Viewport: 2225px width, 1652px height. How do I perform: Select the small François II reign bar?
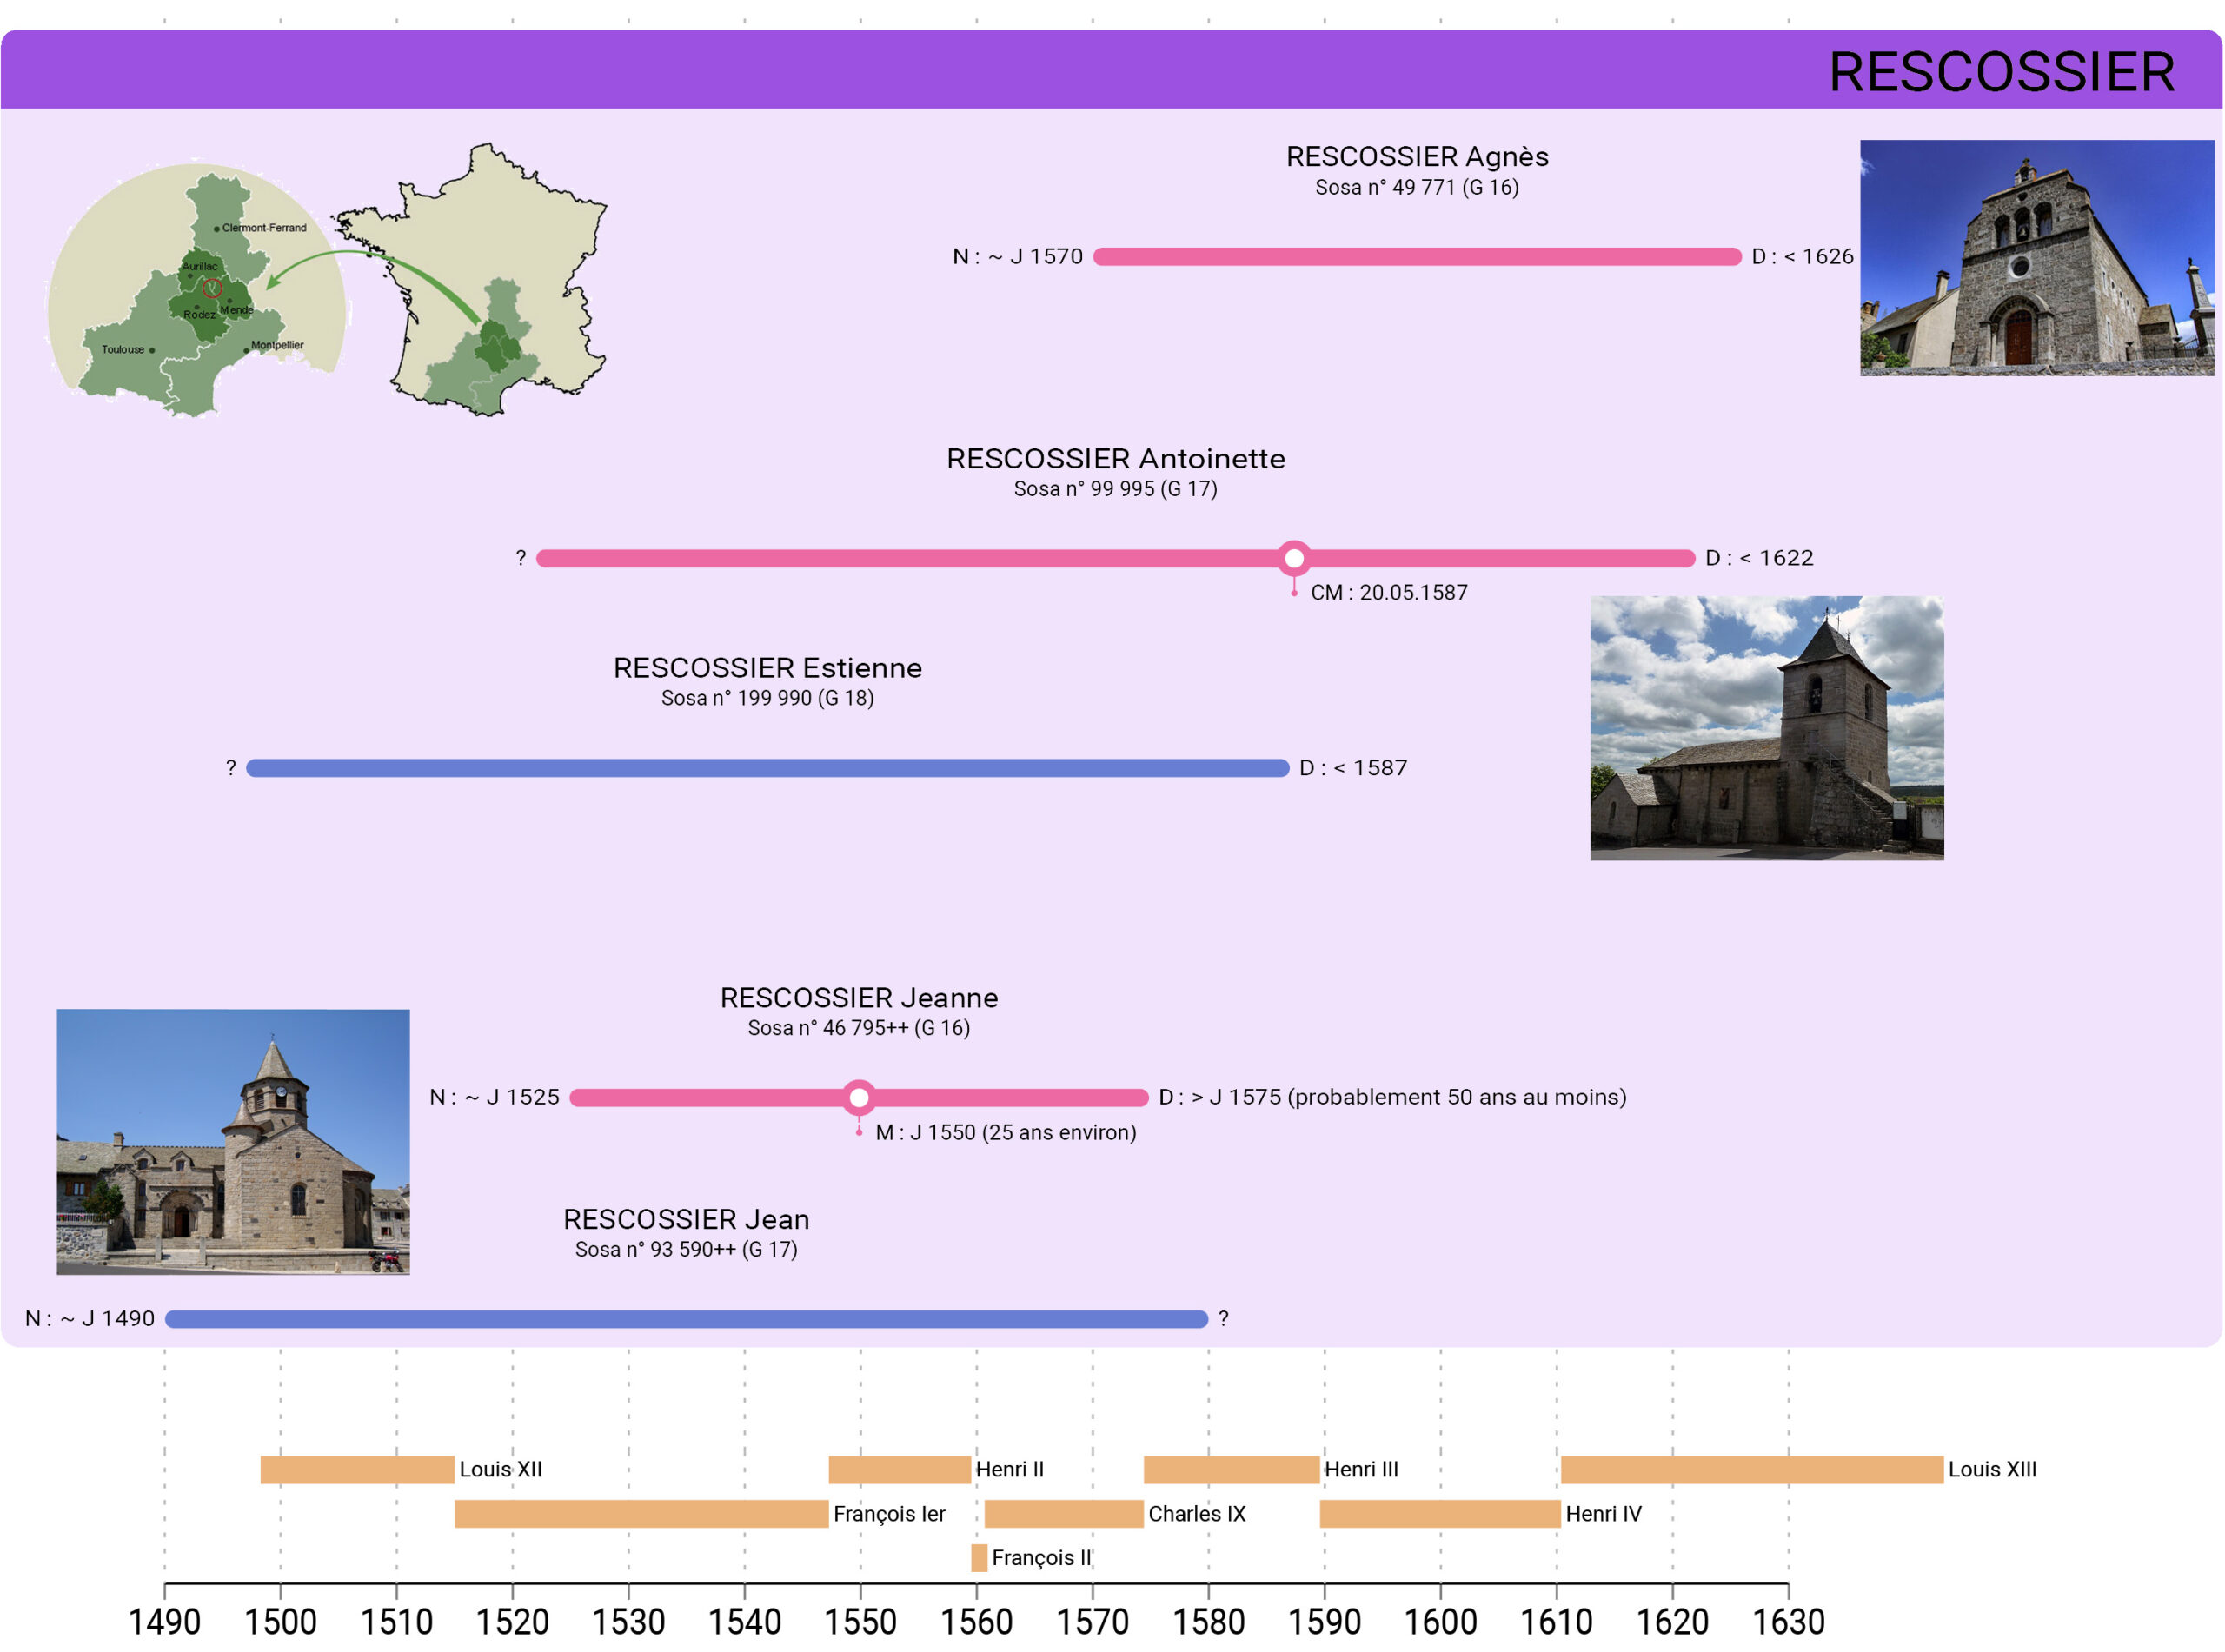(978, 1557)
